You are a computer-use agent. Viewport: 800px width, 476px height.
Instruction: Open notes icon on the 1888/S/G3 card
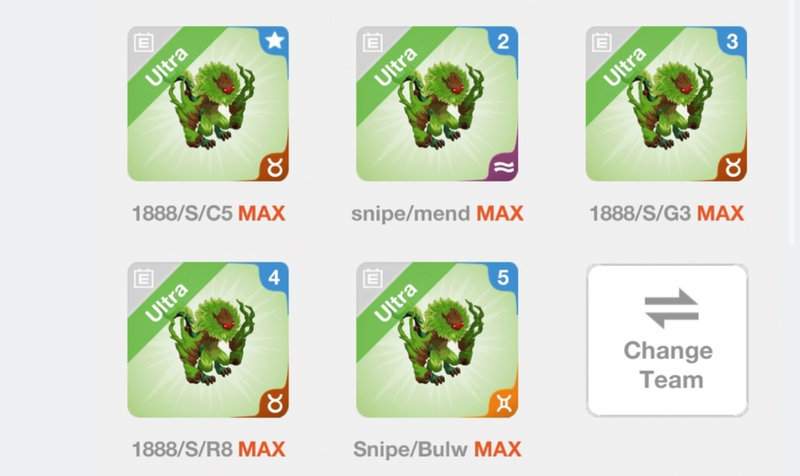click(602, 42)
